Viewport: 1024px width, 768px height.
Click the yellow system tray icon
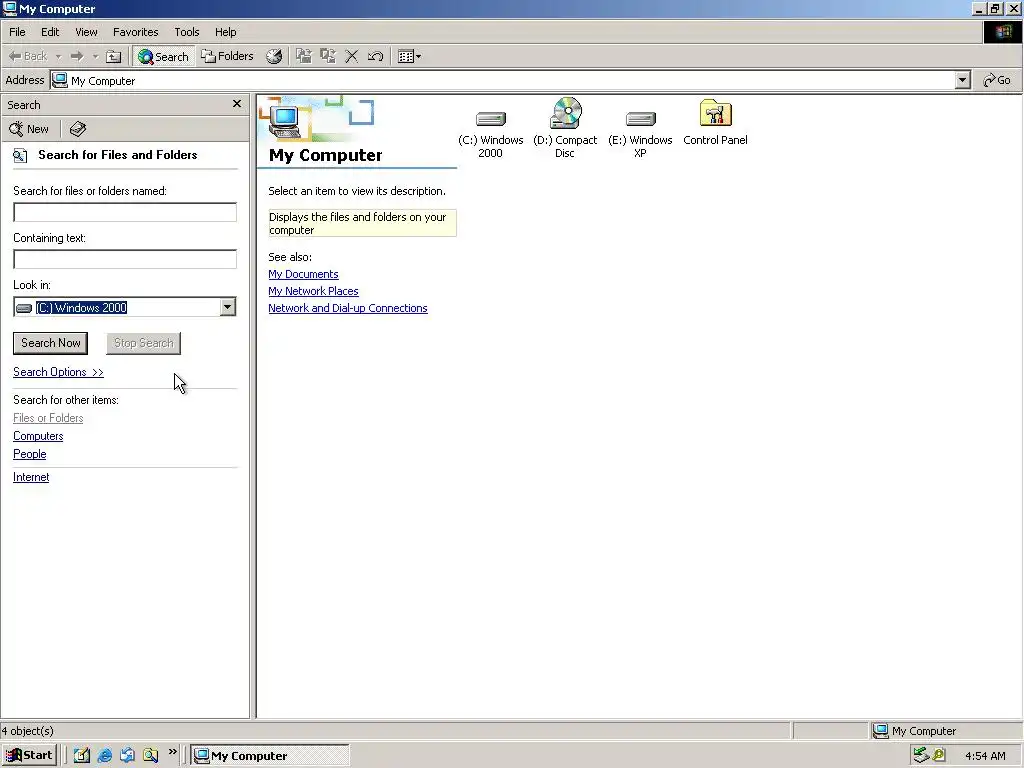point(938,755)
